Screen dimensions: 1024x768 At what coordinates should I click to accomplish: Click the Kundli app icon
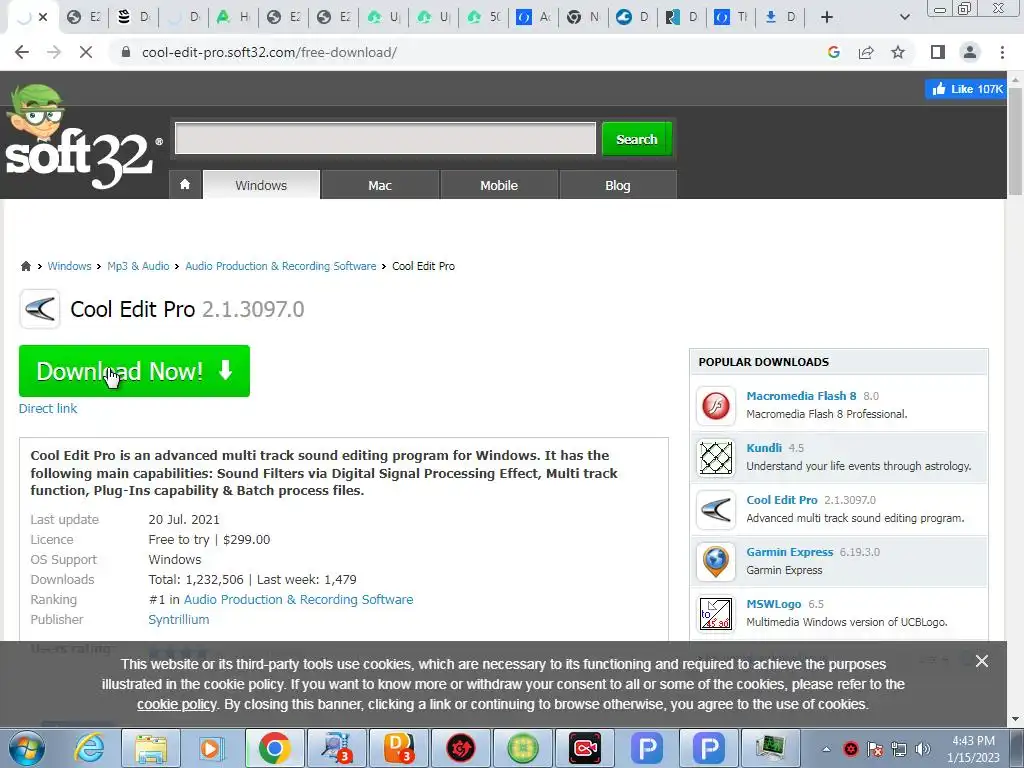coord(716,457)
